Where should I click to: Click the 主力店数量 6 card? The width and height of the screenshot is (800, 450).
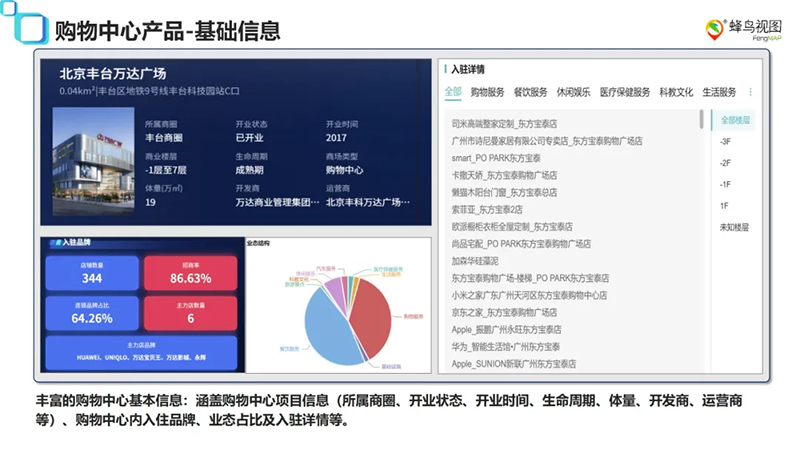click(x=191, y=313)
